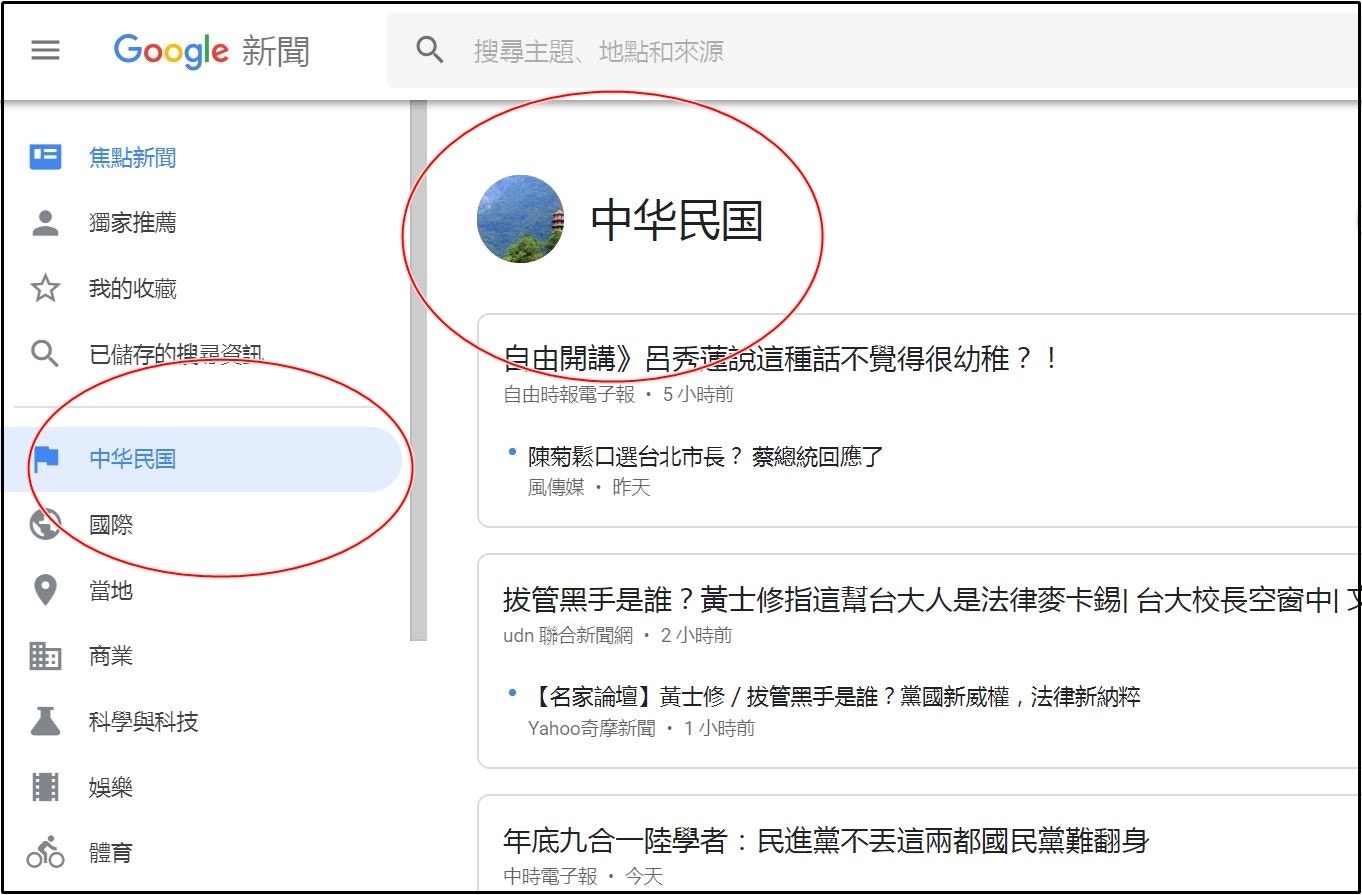Open 商業 business section
The height and width of the screenshot is (895, 1362).
point(111,657)
